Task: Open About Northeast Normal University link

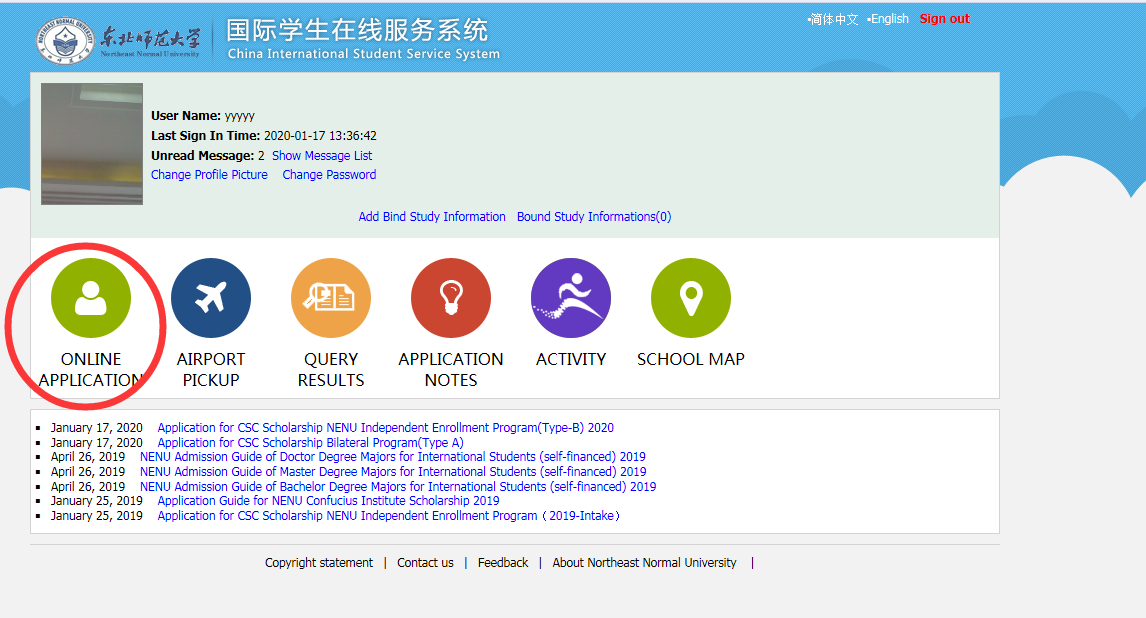Action: (644, 562)
